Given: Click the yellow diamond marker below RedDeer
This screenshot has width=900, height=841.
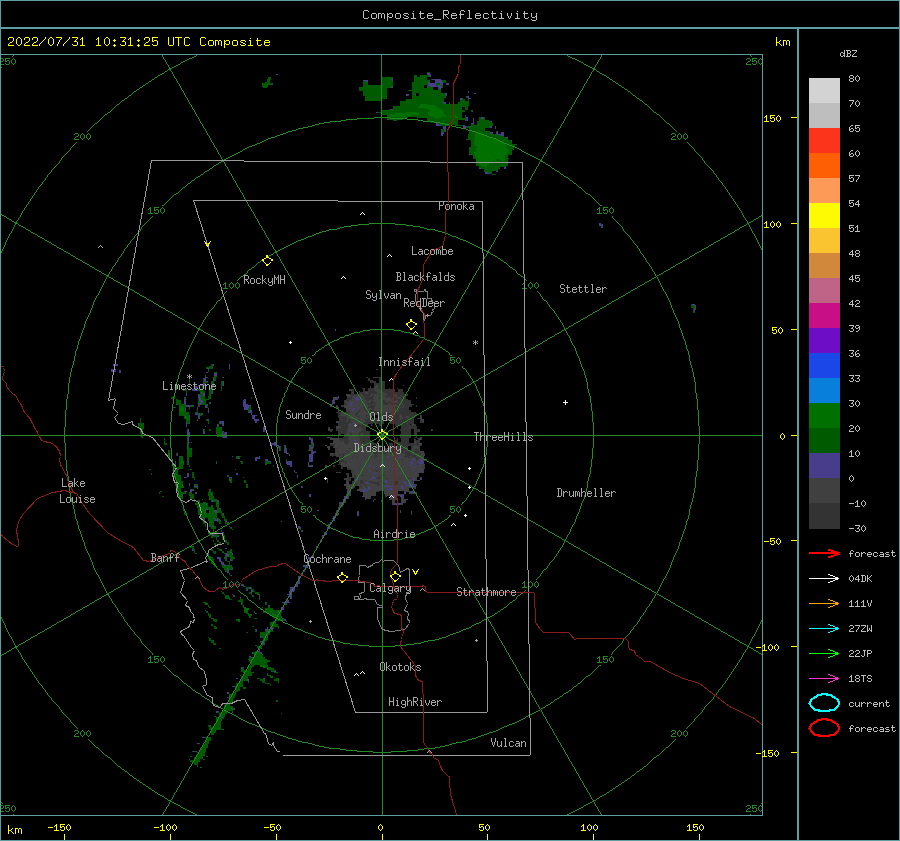Looking at the screenshot, I should point(412,325).
